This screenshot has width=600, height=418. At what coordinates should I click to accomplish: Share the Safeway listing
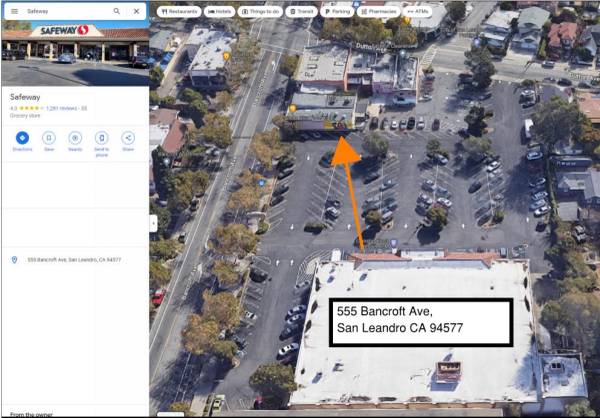128,141
